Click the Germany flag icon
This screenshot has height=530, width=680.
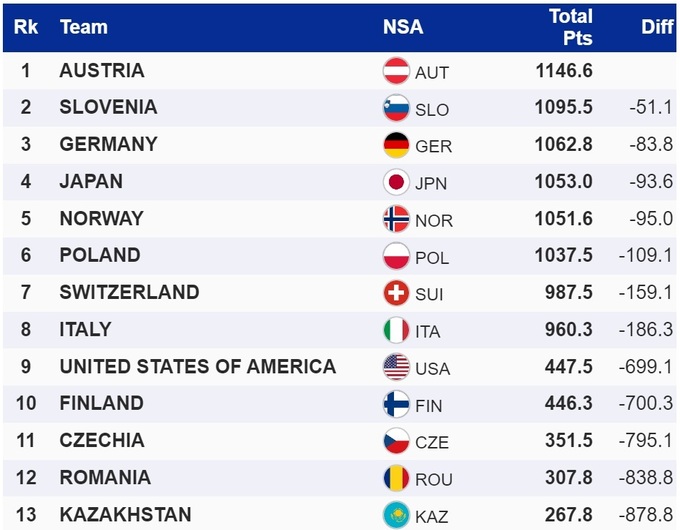(397, 145)
